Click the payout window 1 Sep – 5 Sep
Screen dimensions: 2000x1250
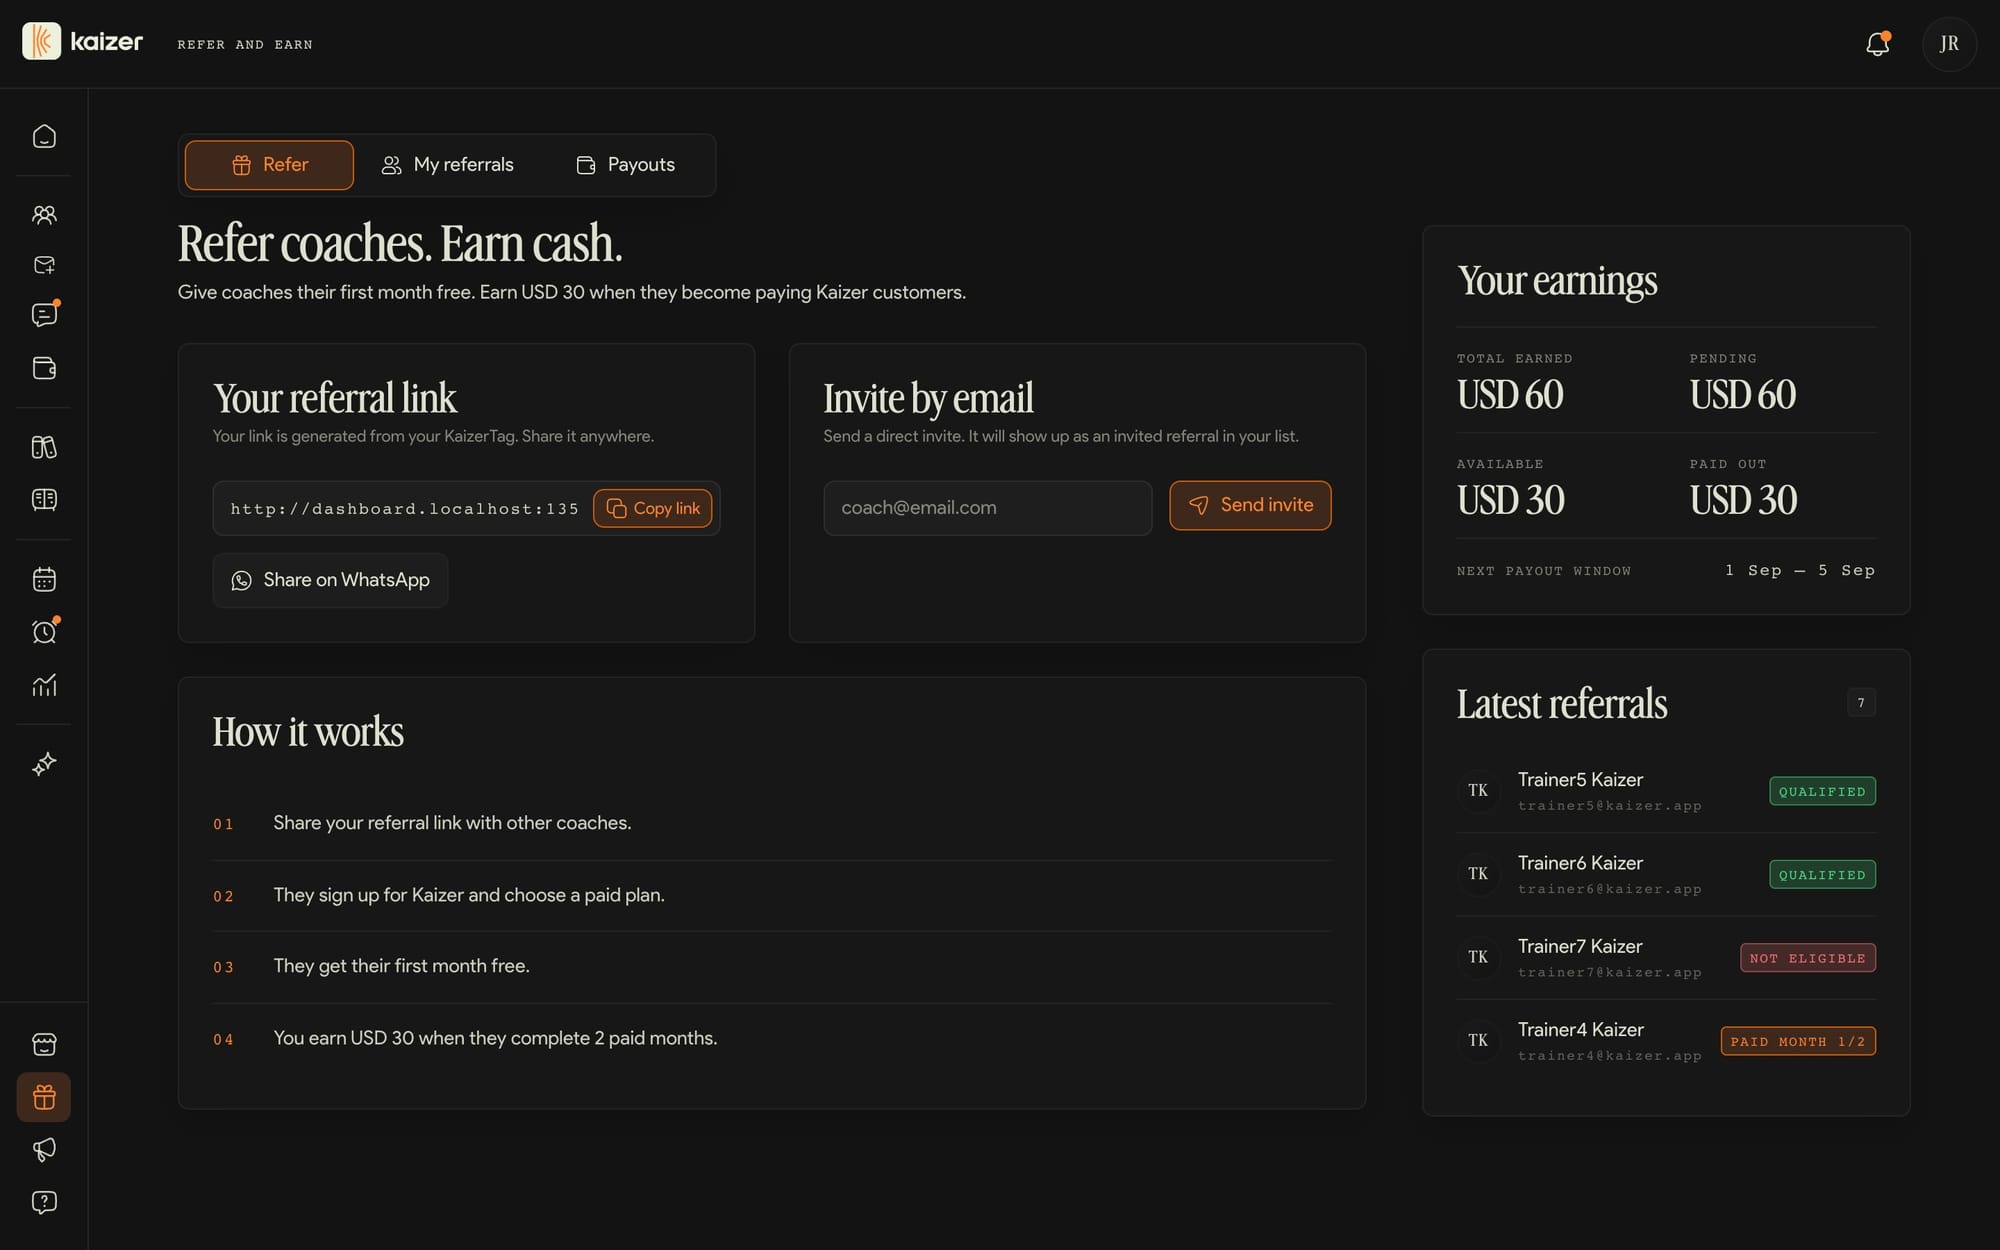1800,570
